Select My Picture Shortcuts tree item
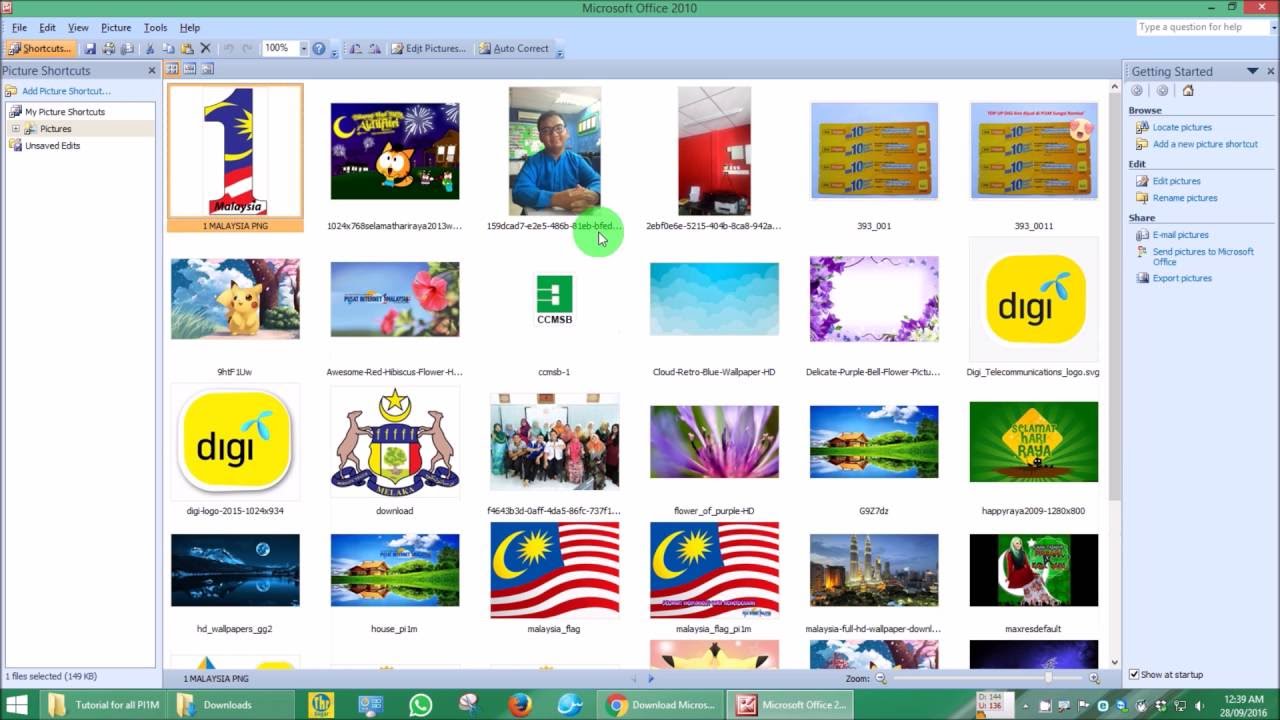 click(x=65, y=112)
